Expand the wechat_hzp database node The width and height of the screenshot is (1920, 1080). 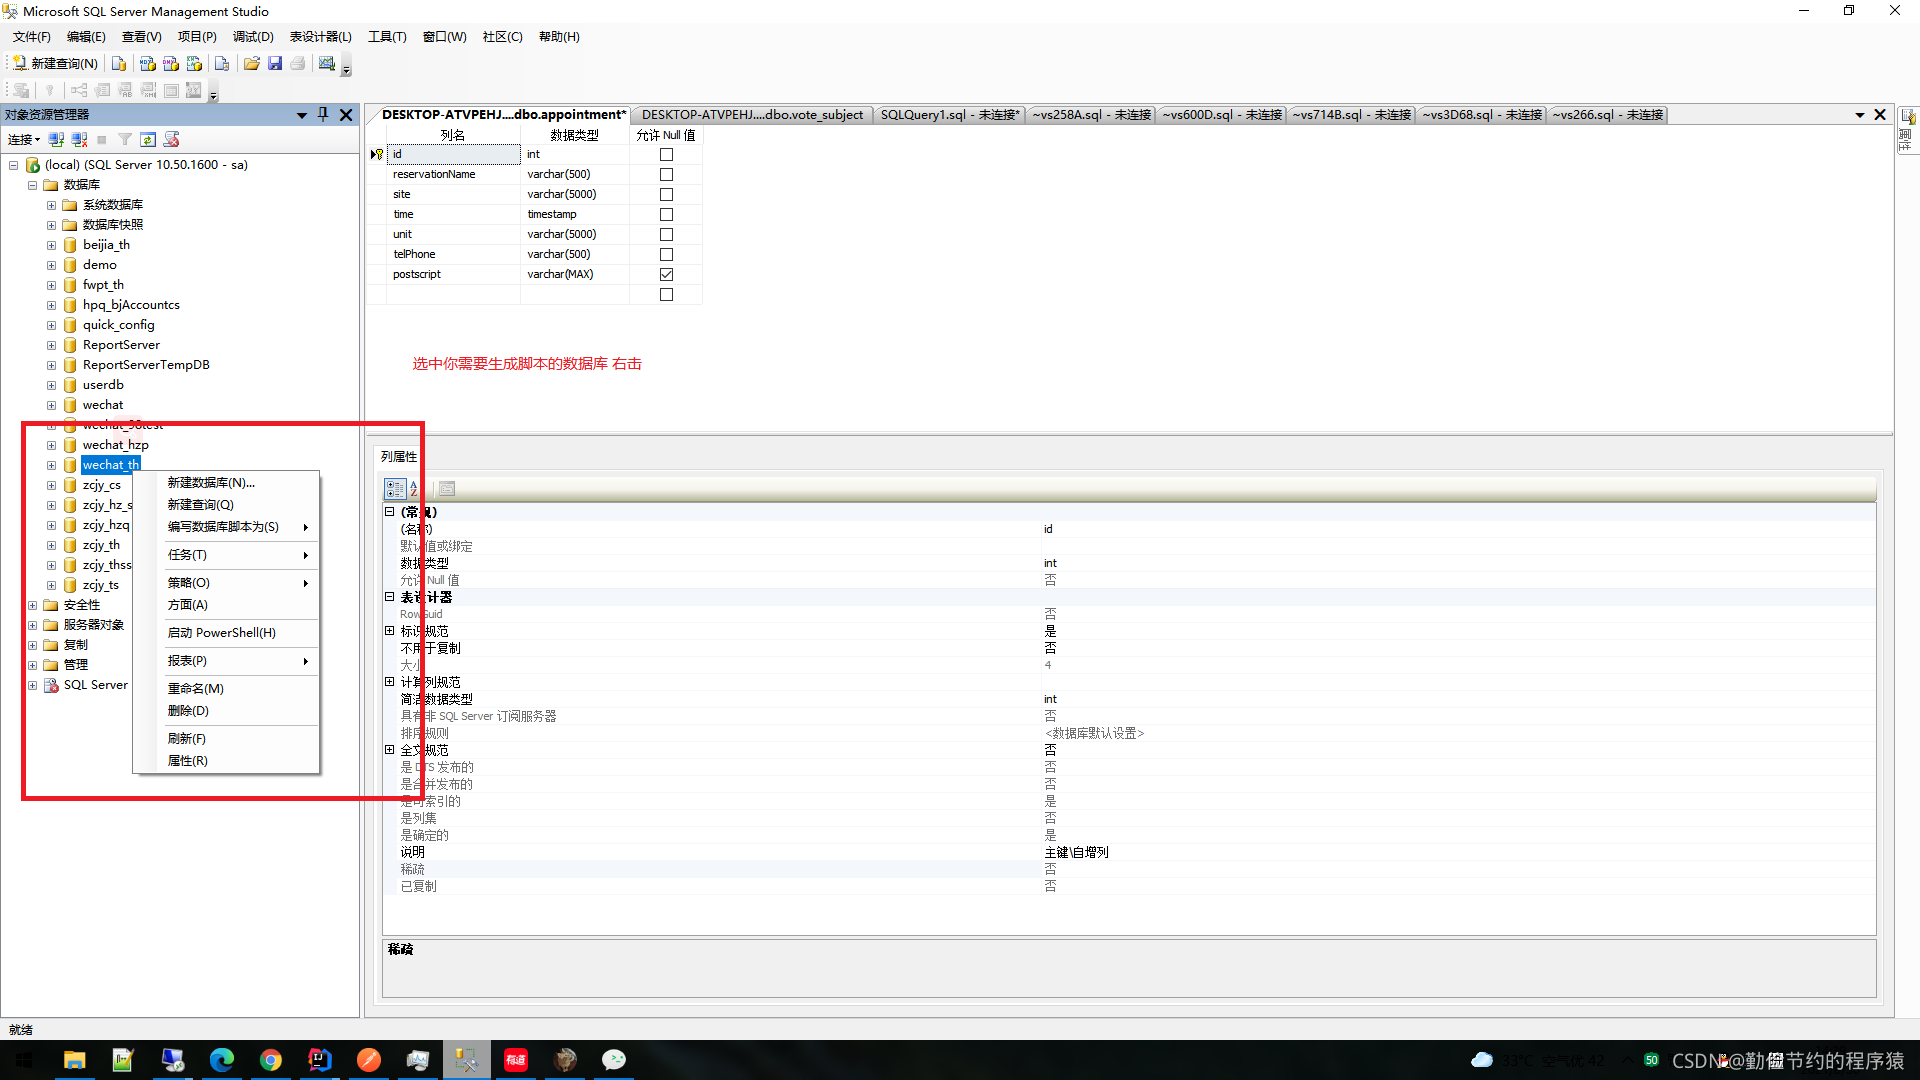coord(51,446)
